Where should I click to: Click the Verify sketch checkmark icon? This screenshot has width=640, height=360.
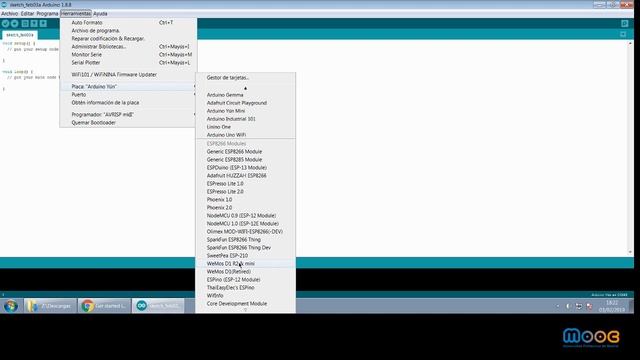pyautogui.click(x=5, y=24)
